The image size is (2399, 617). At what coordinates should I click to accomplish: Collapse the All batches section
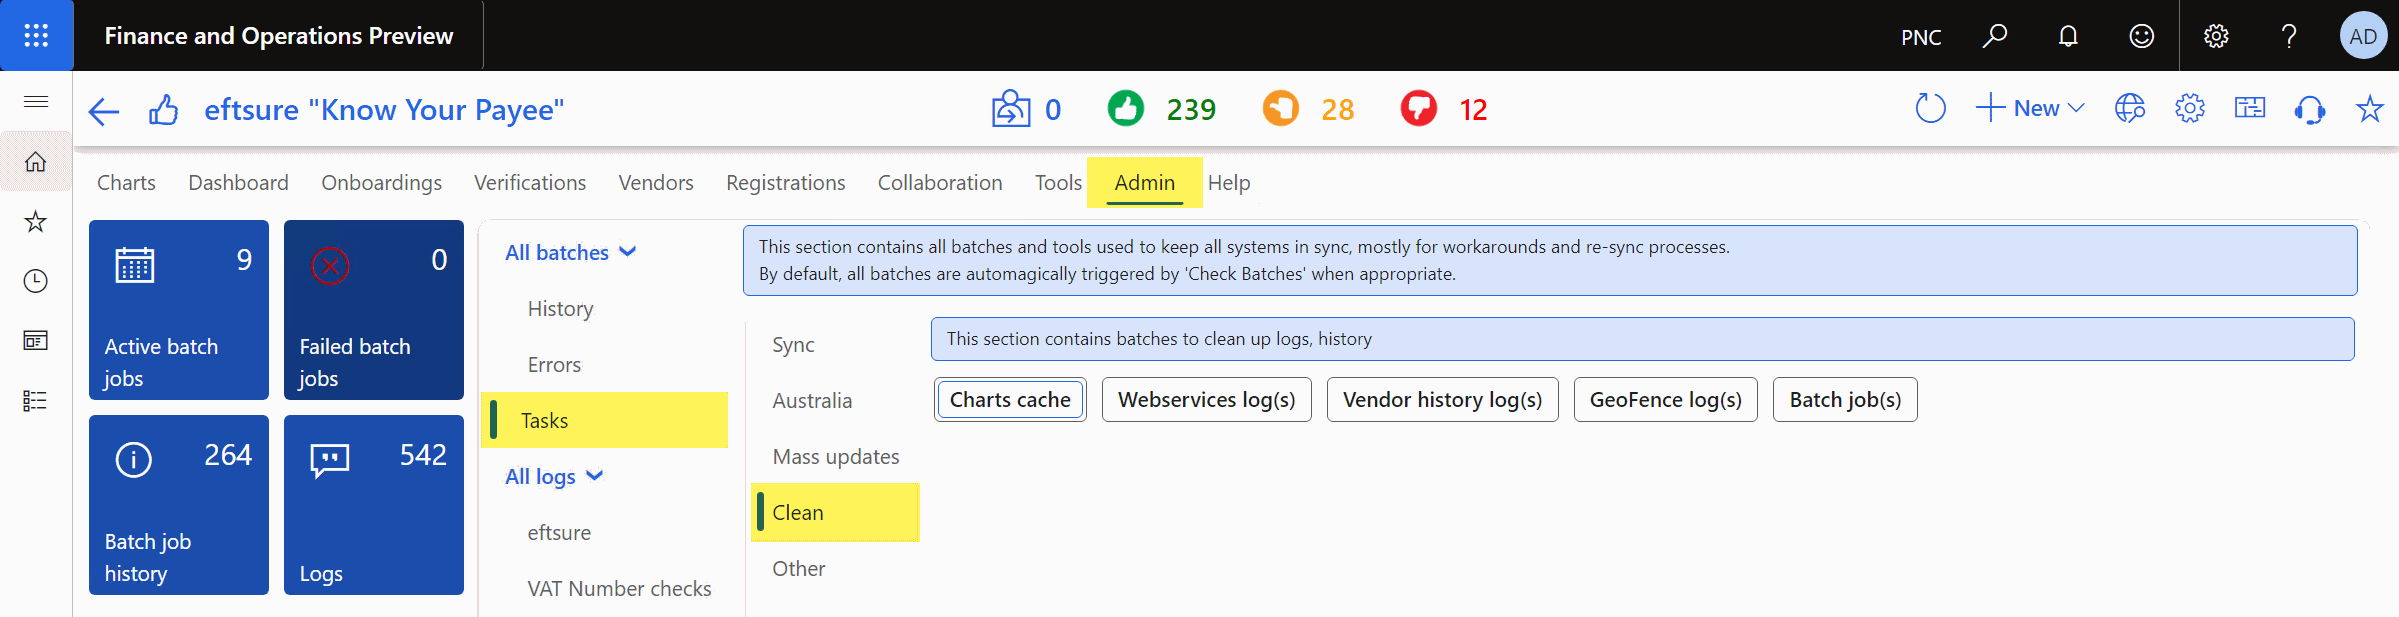click(x=571, y=253)
